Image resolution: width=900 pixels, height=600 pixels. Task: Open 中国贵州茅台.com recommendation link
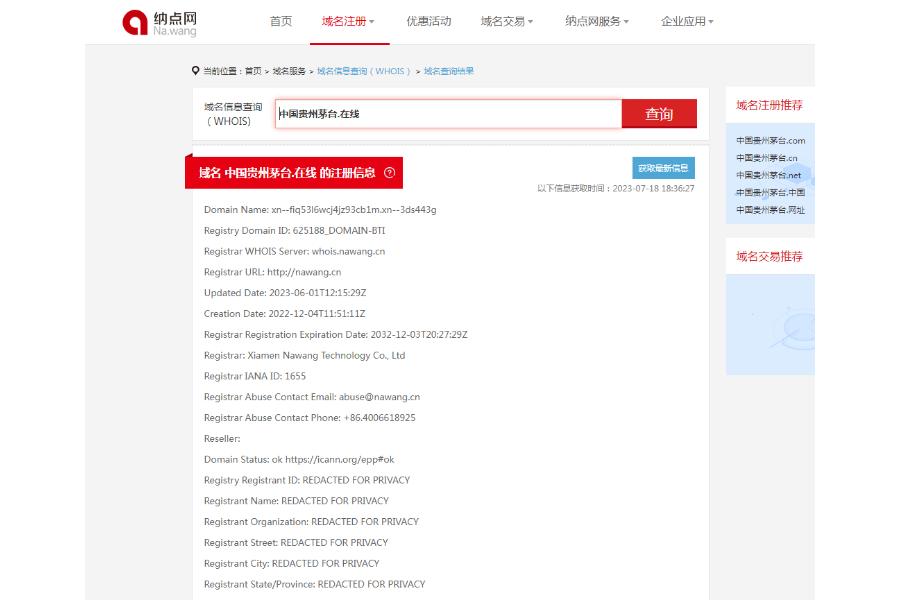[x=770, y=141]
